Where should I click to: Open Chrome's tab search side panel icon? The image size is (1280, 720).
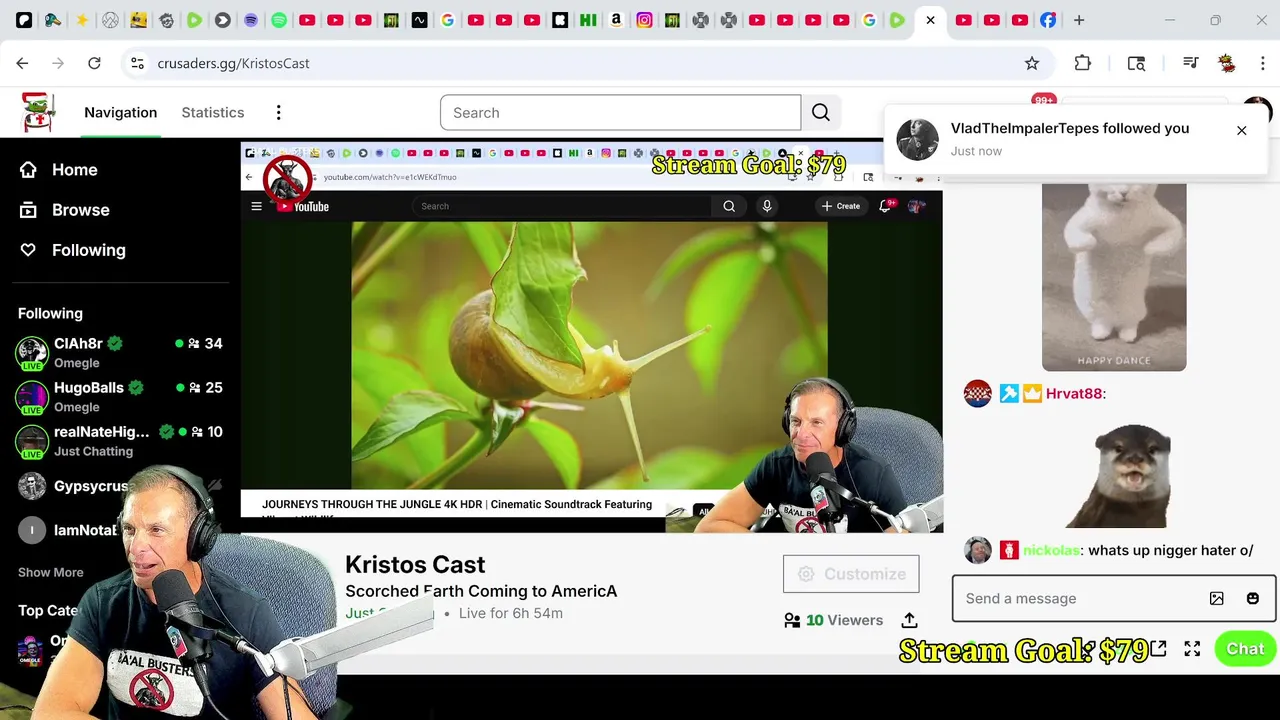(x=1136, y=63)
